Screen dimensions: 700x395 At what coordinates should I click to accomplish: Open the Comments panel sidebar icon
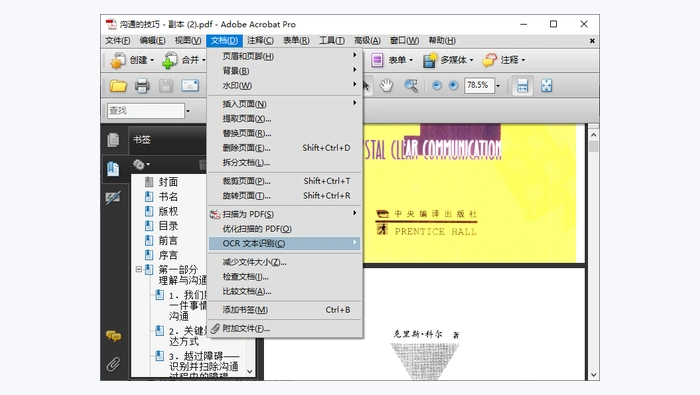[x=113, y=336]
